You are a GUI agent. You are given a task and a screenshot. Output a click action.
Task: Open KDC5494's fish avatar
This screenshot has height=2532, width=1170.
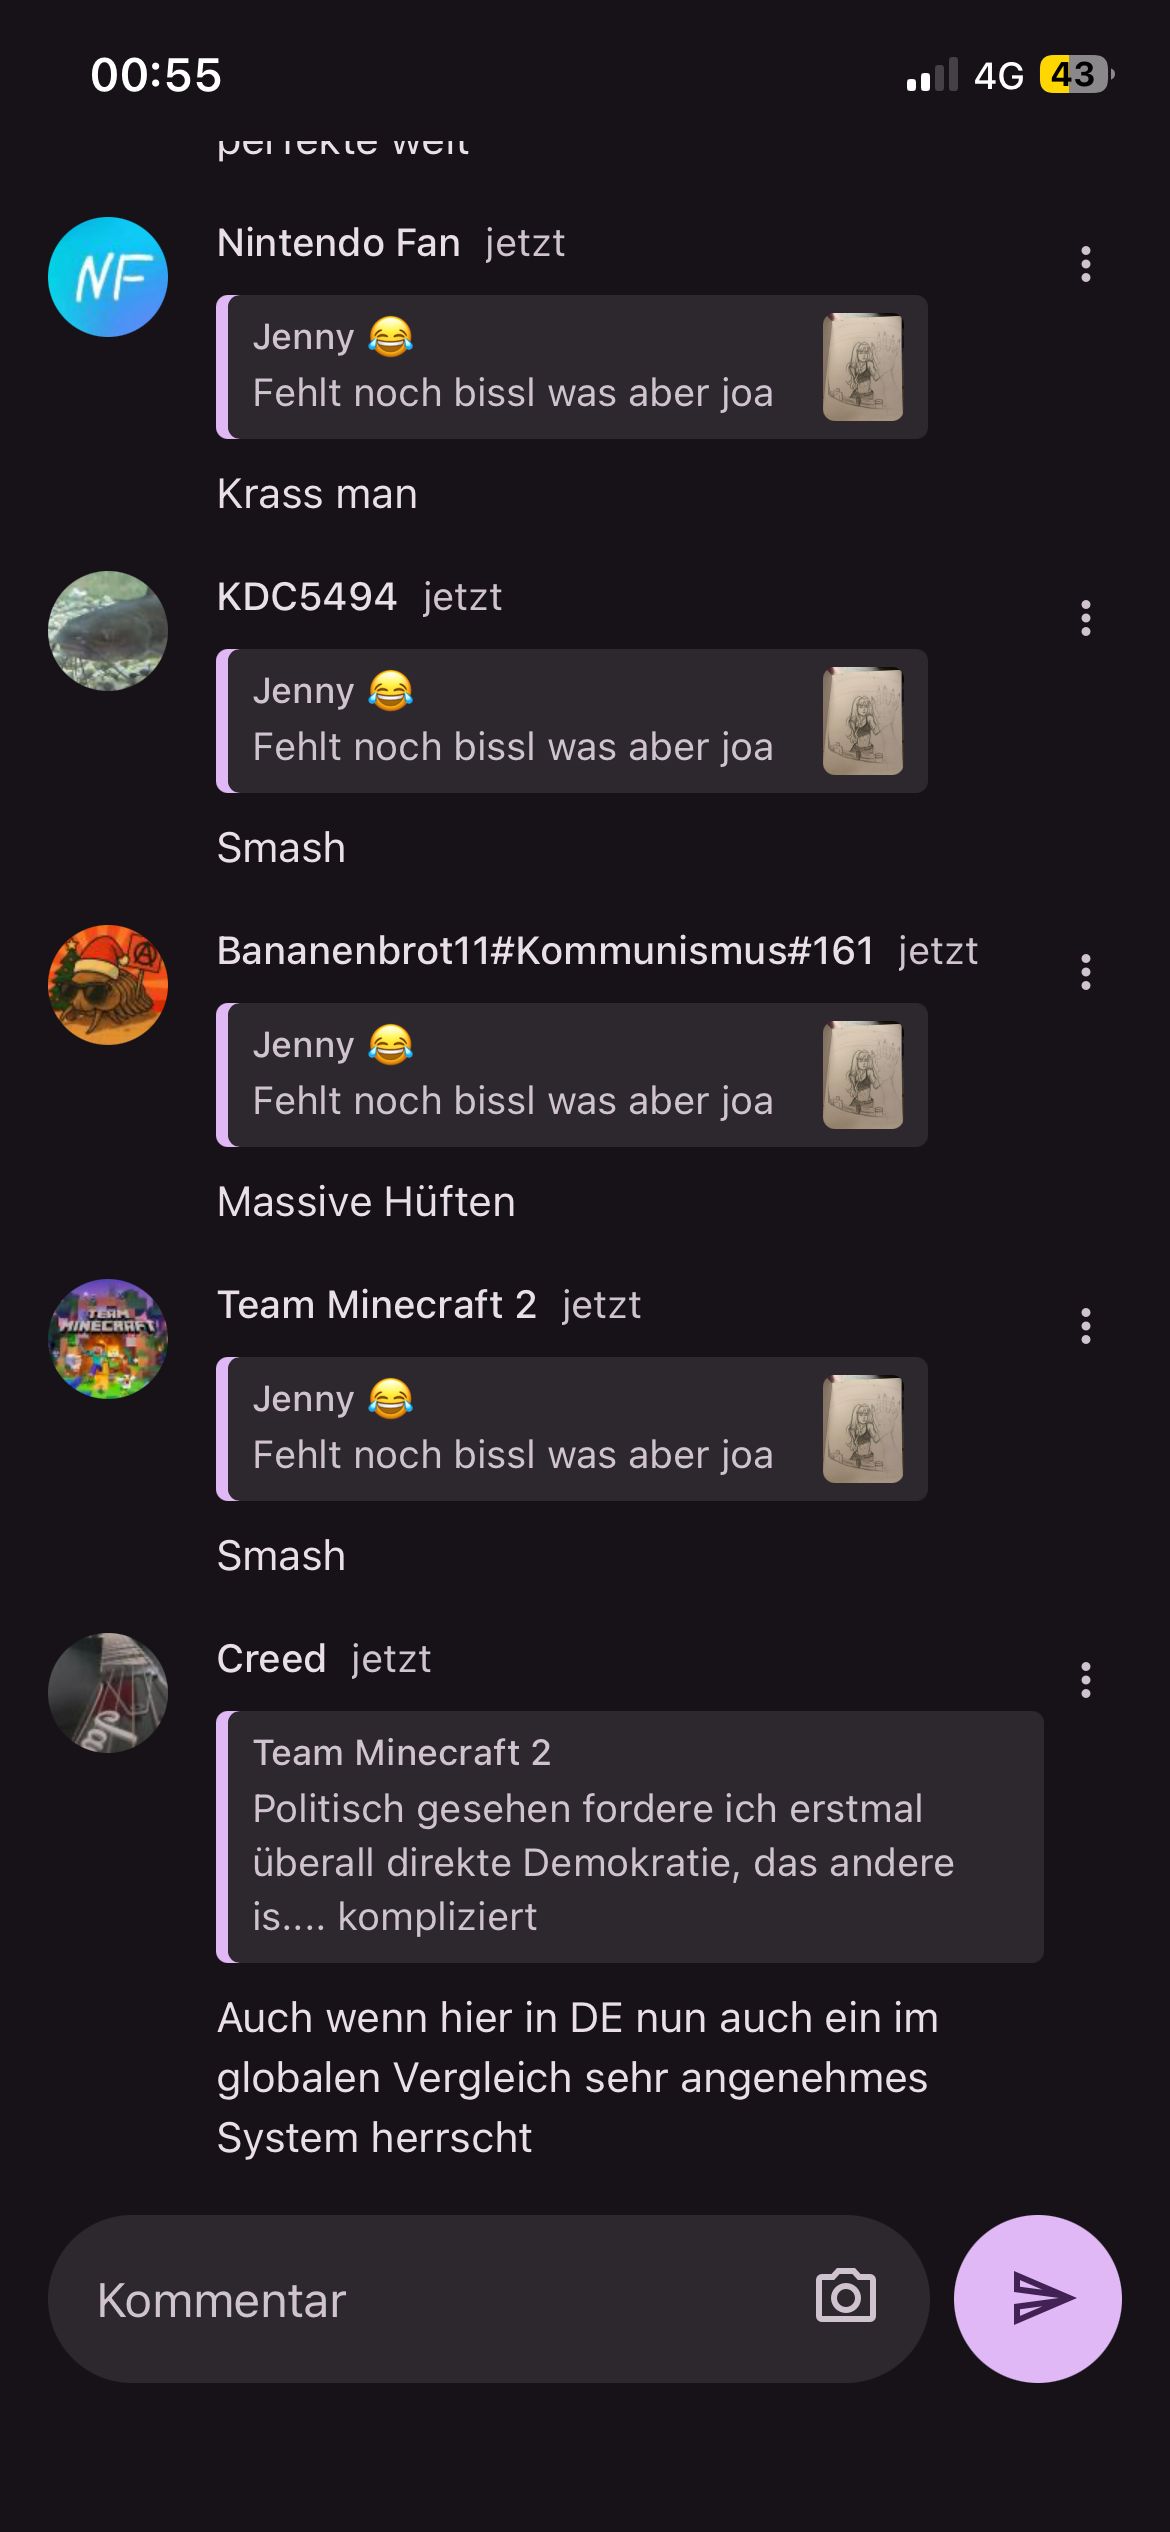(108, 631)
